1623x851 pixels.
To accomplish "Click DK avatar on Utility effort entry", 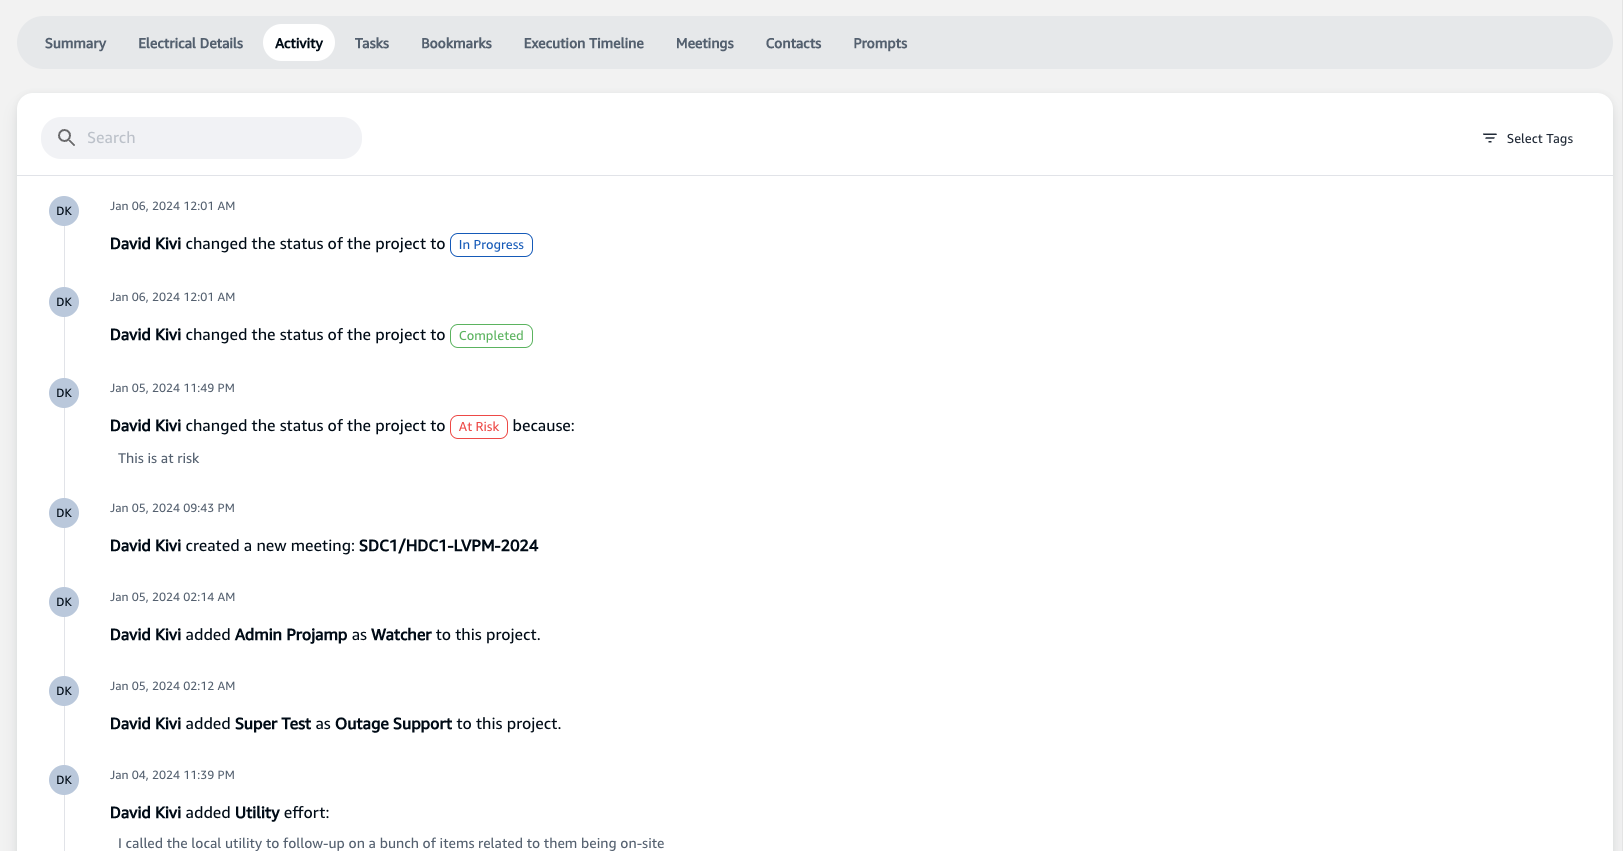I will coord(64,780).
